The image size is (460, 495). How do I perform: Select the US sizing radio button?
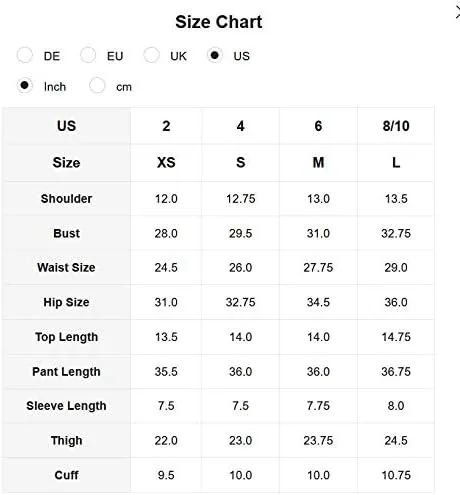coord(215,55)
